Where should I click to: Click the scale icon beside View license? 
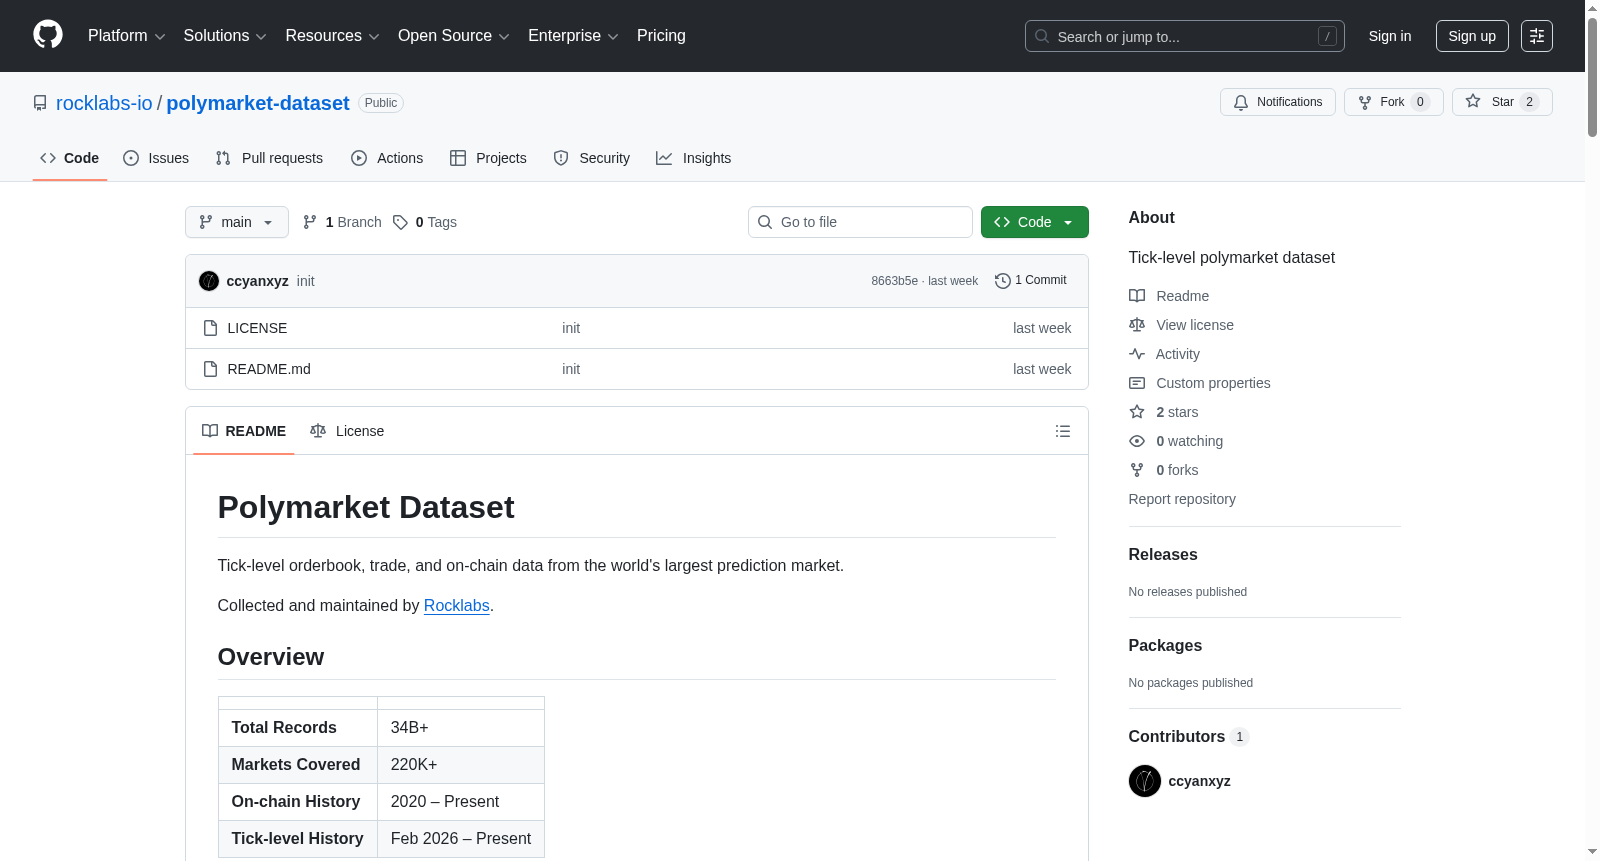coord(1137,325)
